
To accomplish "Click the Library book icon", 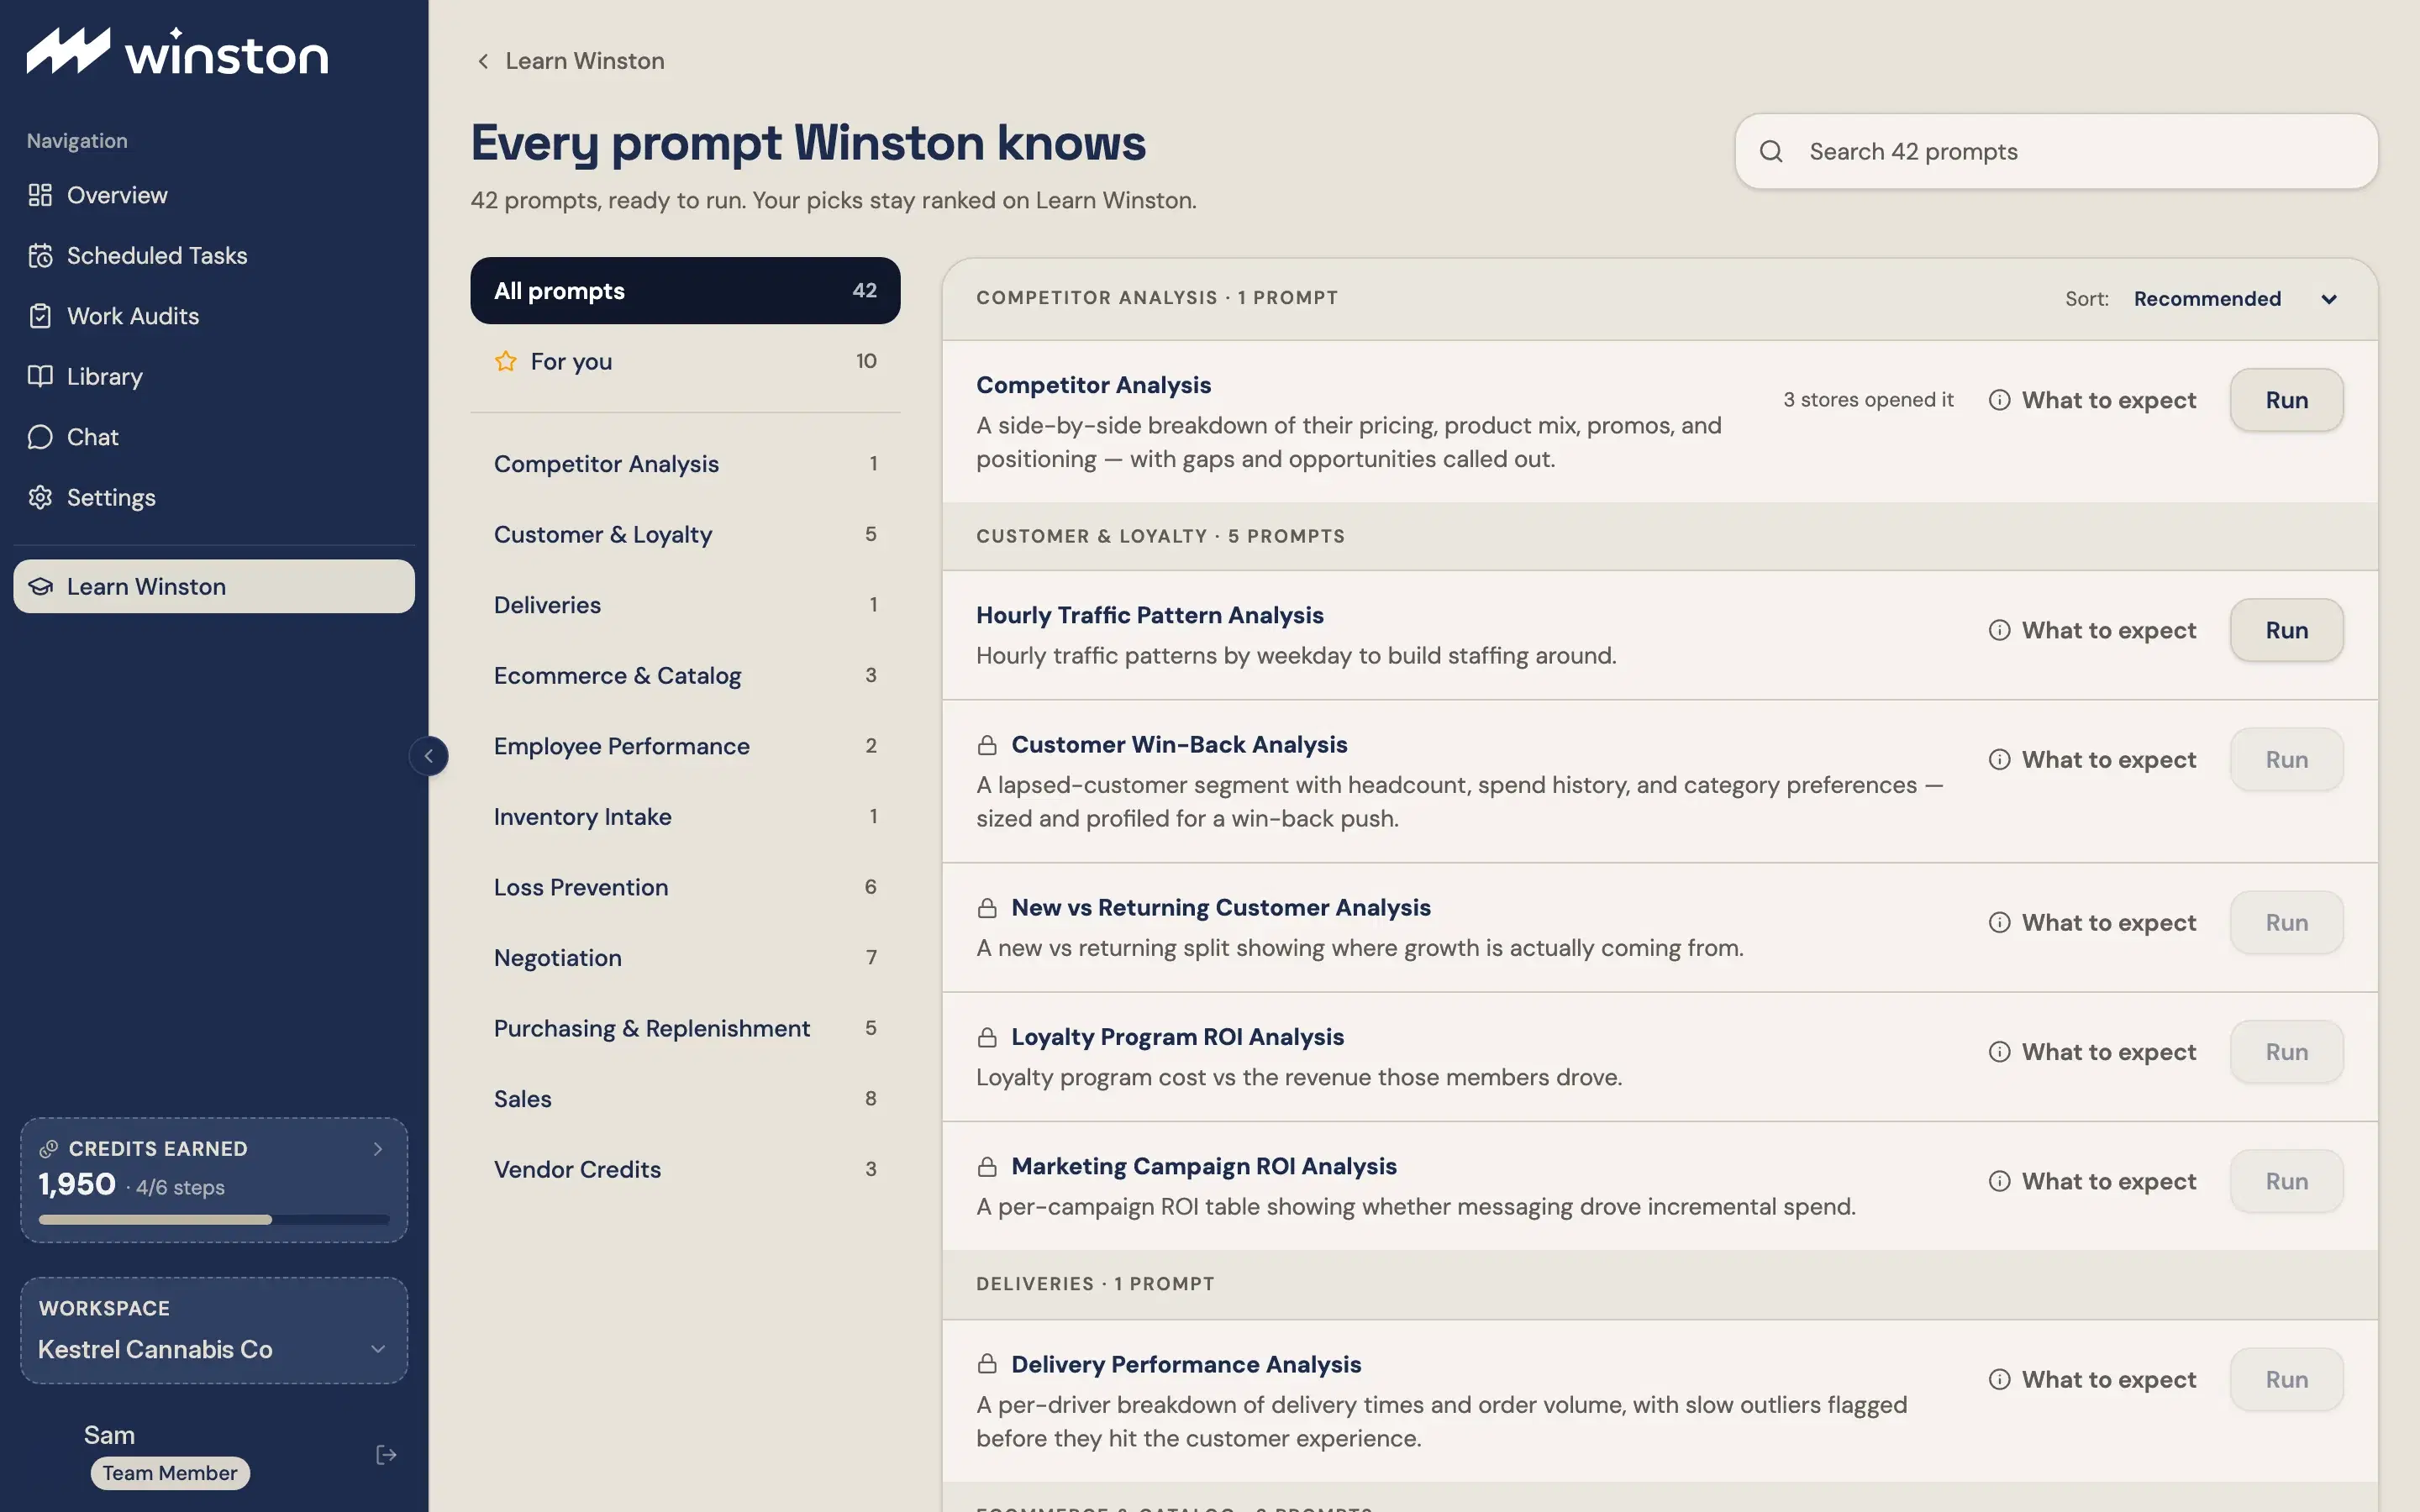I will click(40, 376).
